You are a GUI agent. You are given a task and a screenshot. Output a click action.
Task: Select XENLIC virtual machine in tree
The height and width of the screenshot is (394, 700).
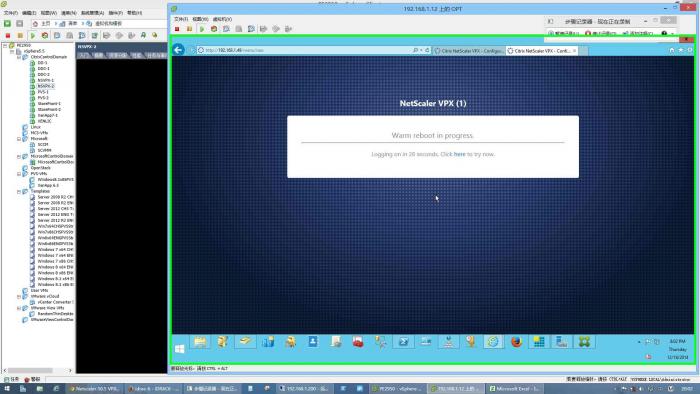click(44, 121)
